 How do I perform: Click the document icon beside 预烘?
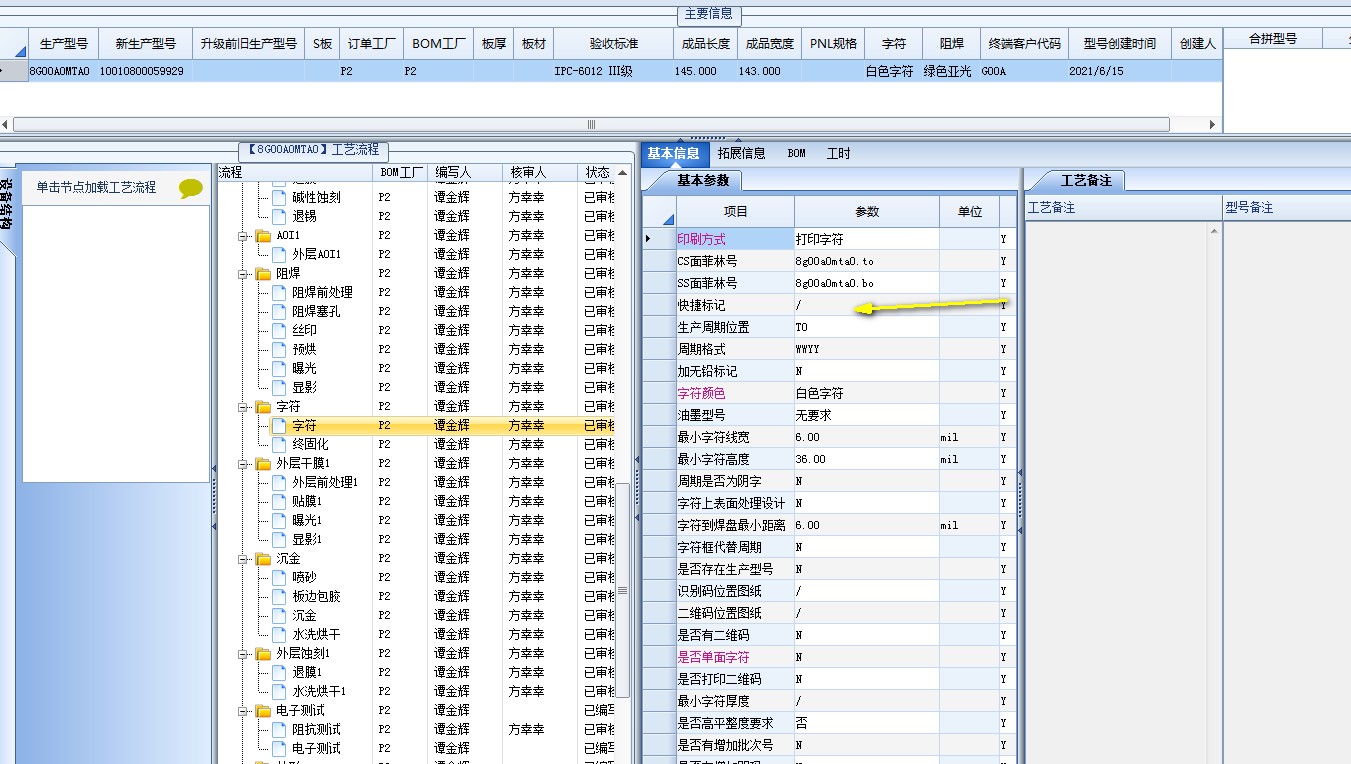point(279,349)
